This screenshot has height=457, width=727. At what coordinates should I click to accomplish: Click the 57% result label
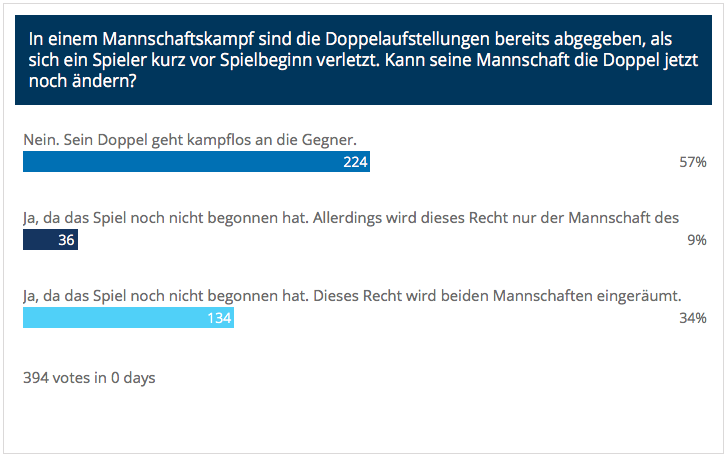click(693, 162)
